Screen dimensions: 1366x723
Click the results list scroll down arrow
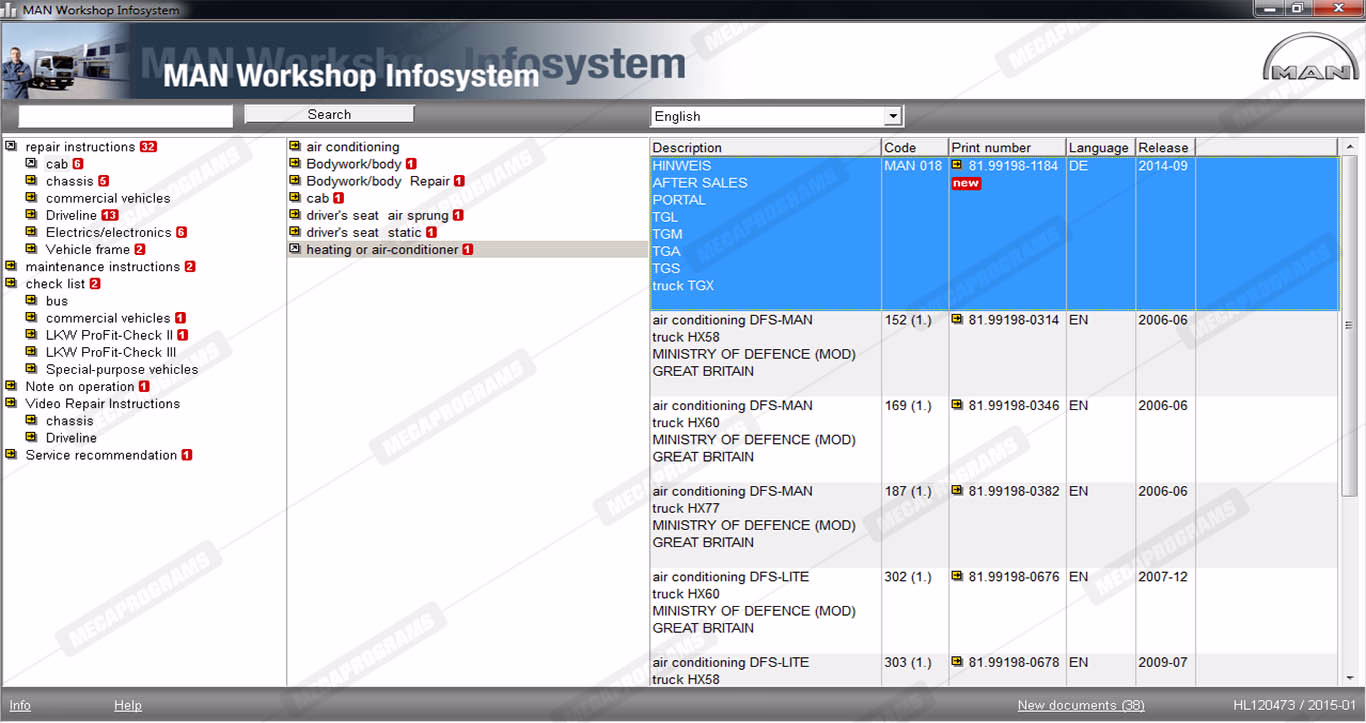coord(1349,677)
